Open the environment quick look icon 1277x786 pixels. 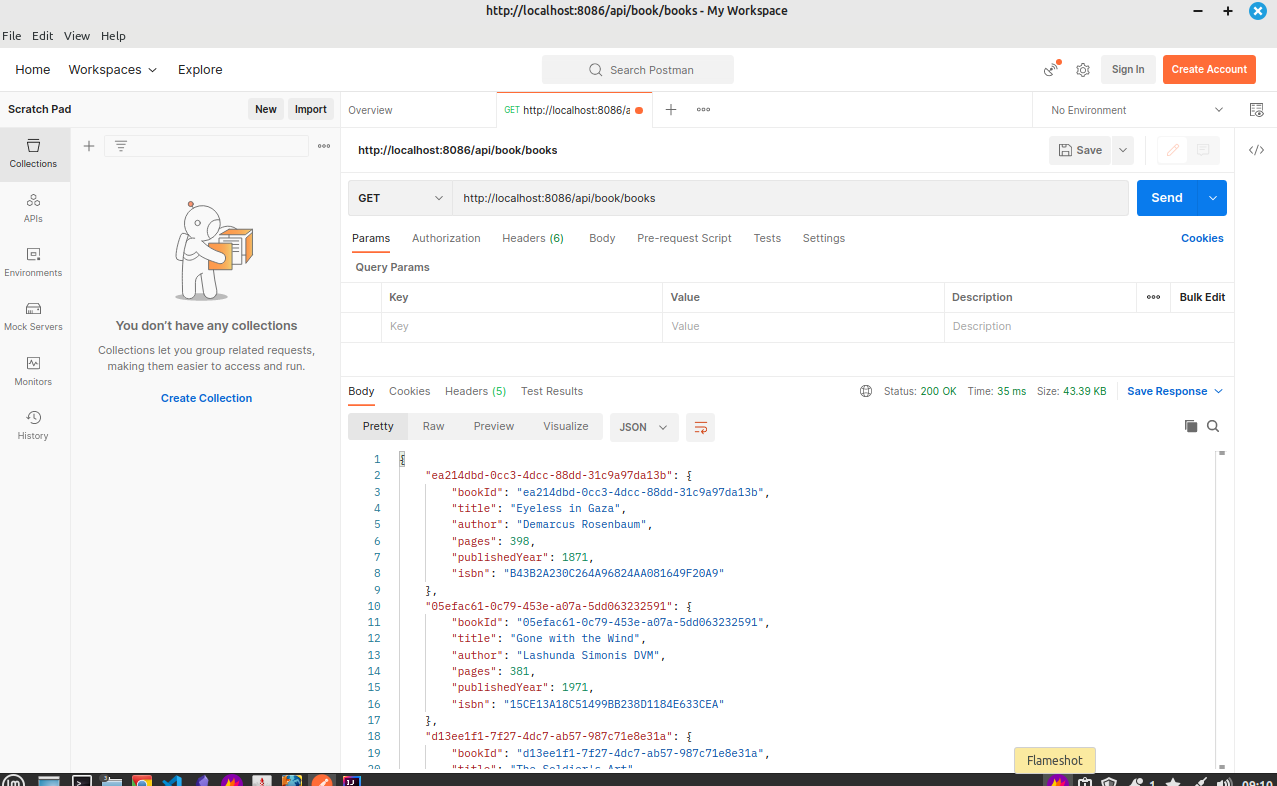[1257, 110]
